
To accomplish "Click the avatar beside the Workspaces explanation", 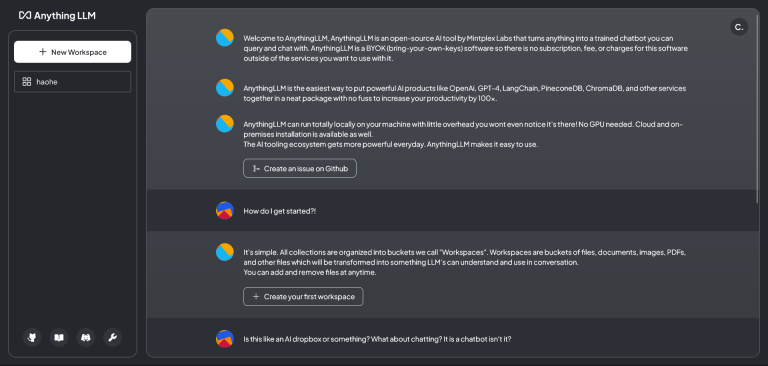I will [x=225, y=252].
